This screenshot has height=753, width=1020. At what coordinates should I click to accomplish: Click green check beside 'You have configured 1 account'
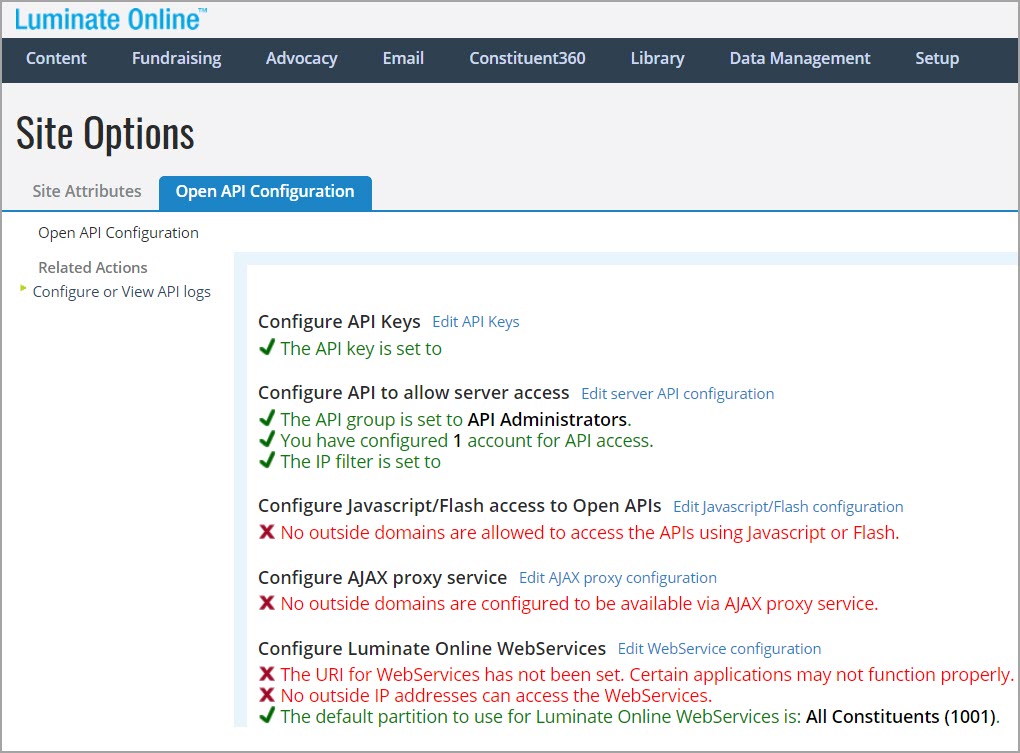tap(267, 439)
